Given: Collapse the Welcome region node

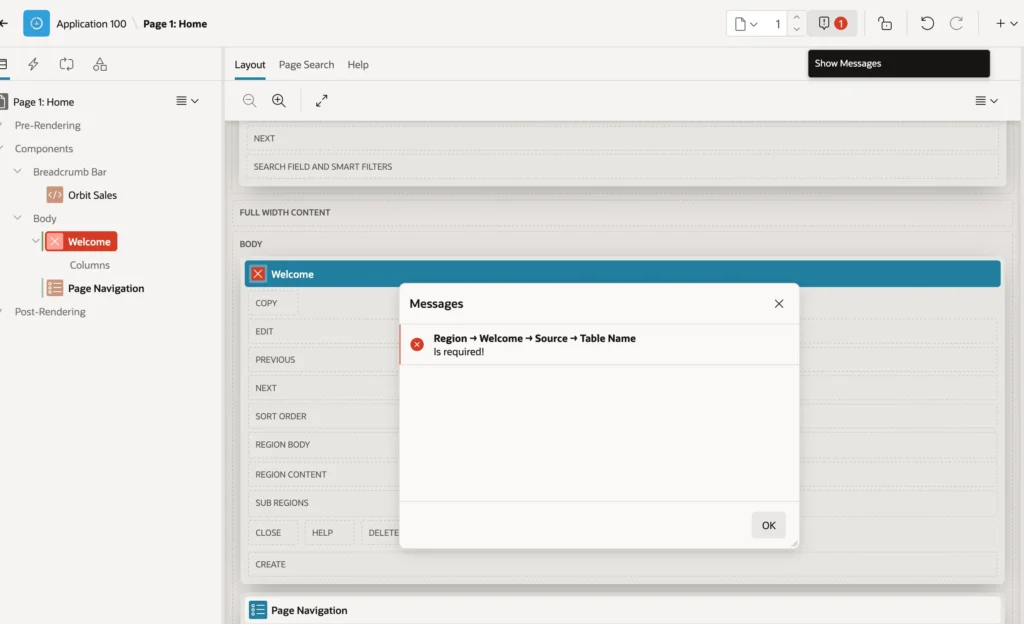Looking at the screenshot, I should [x=35, y=241].
